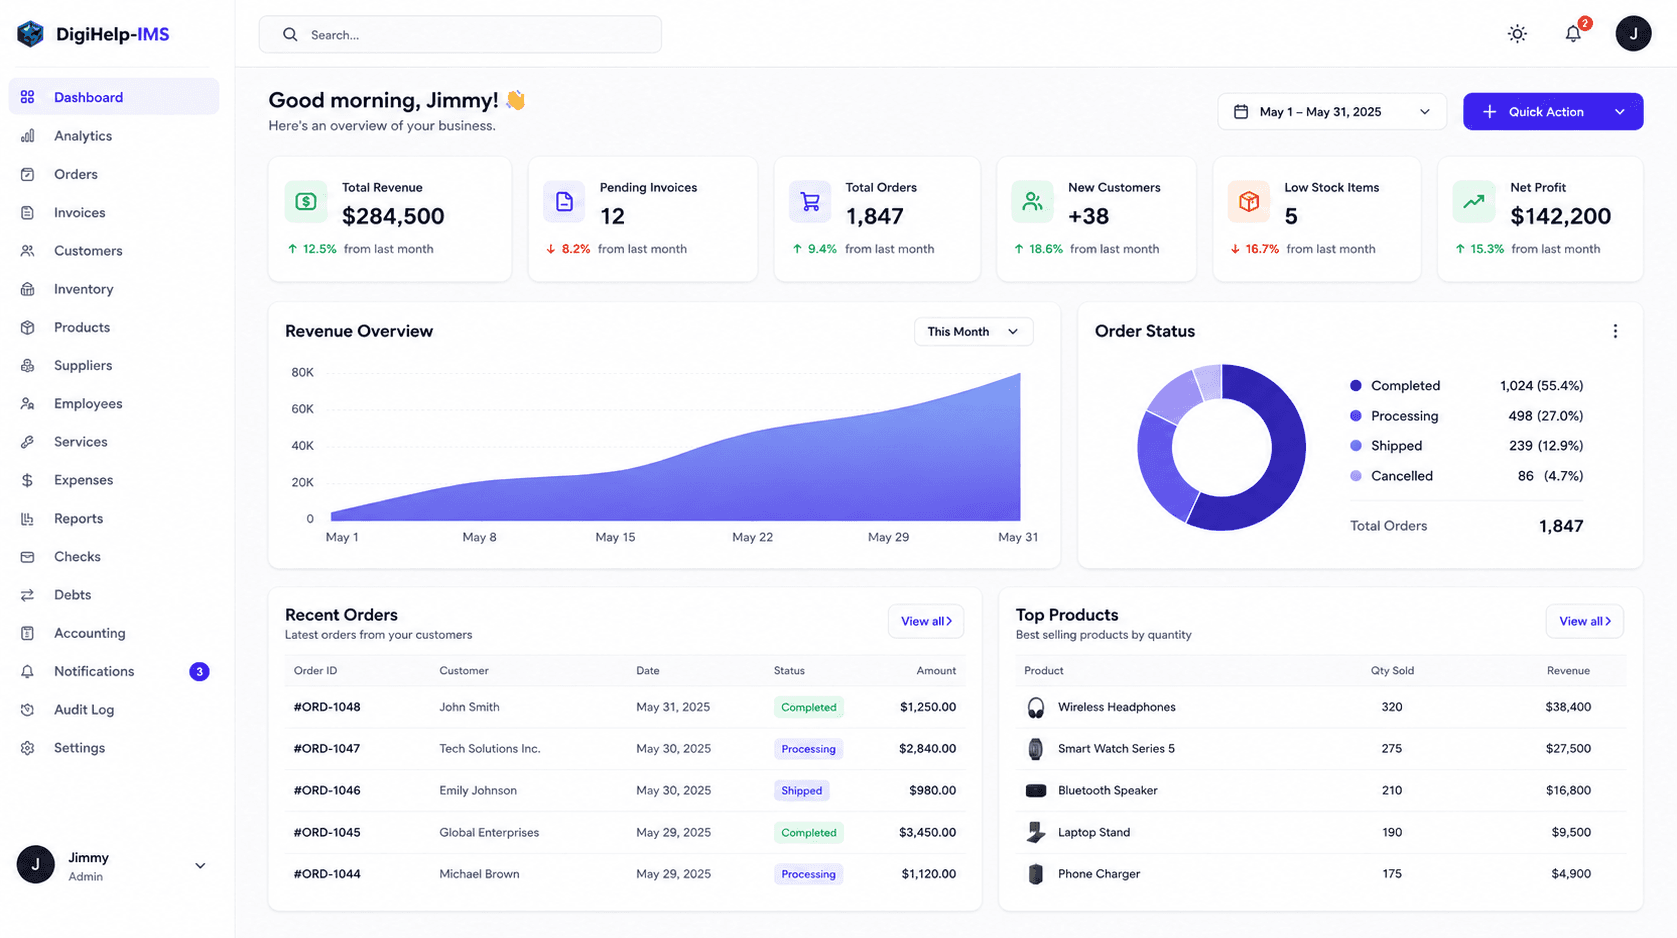Click the Processing legend color dot
1677x938 pixels.
1356,416
